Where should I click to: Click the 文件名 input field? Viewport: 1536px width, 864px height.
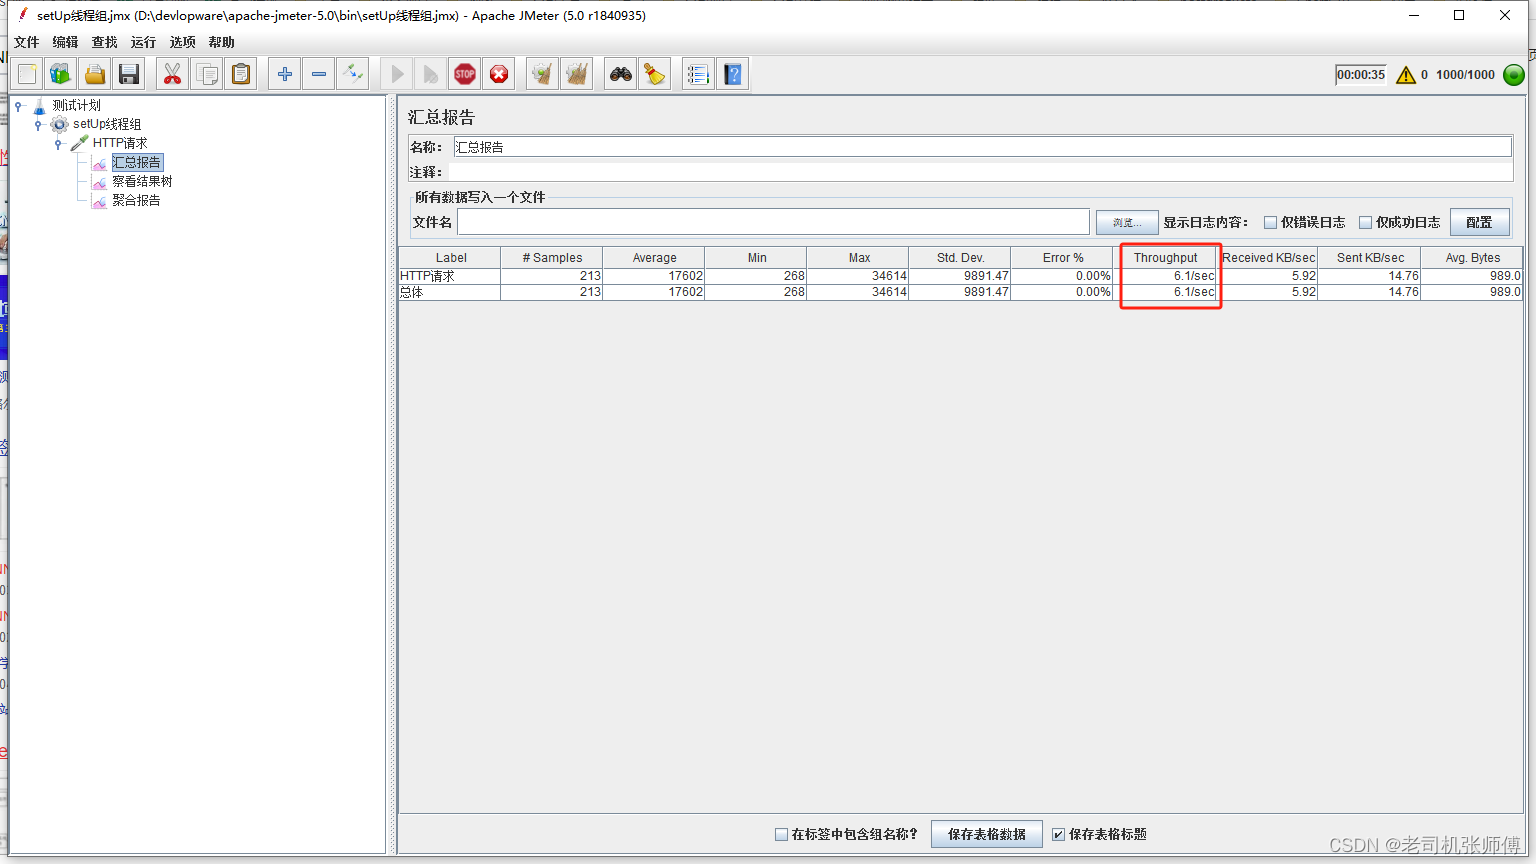(x=773, y=222)
